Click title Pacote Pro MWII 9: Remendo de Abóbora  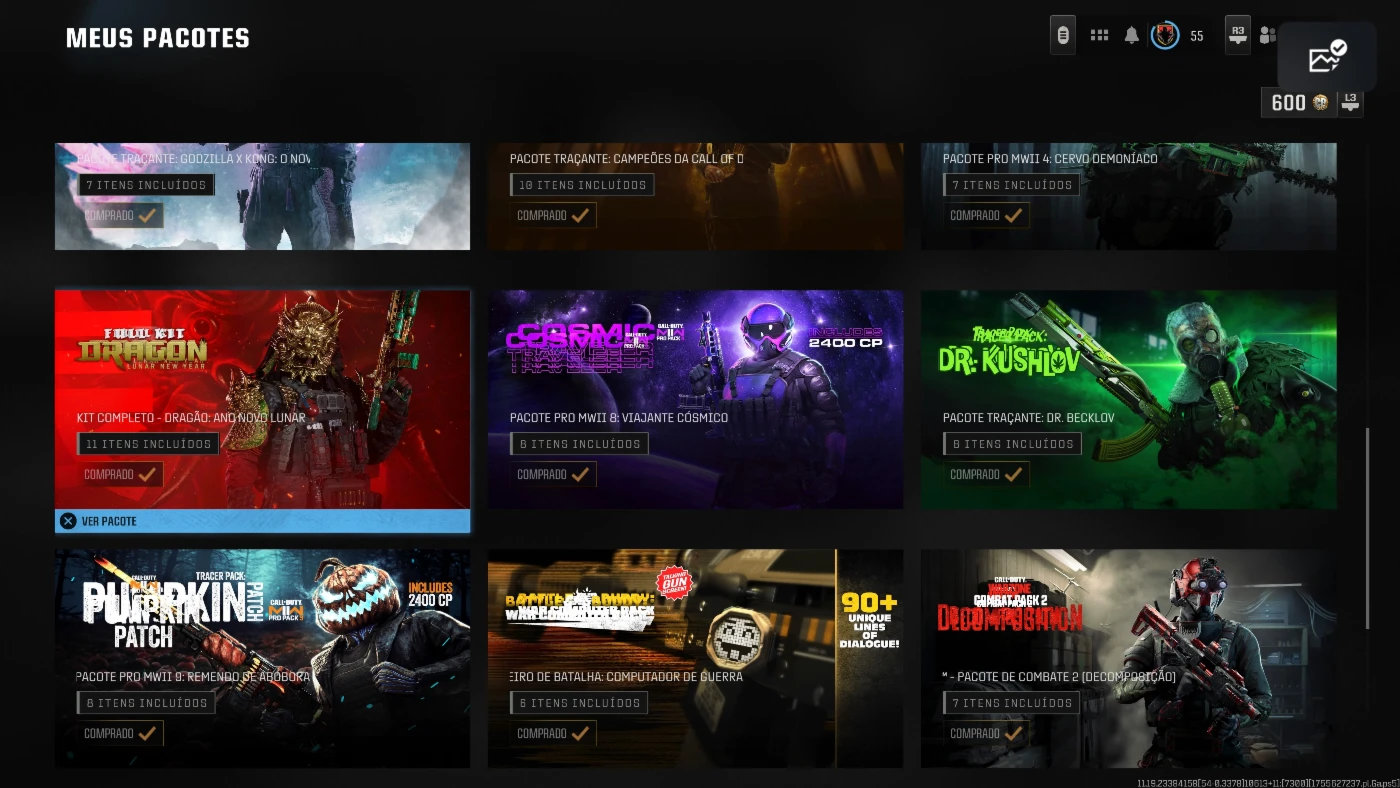pos(193,677)
